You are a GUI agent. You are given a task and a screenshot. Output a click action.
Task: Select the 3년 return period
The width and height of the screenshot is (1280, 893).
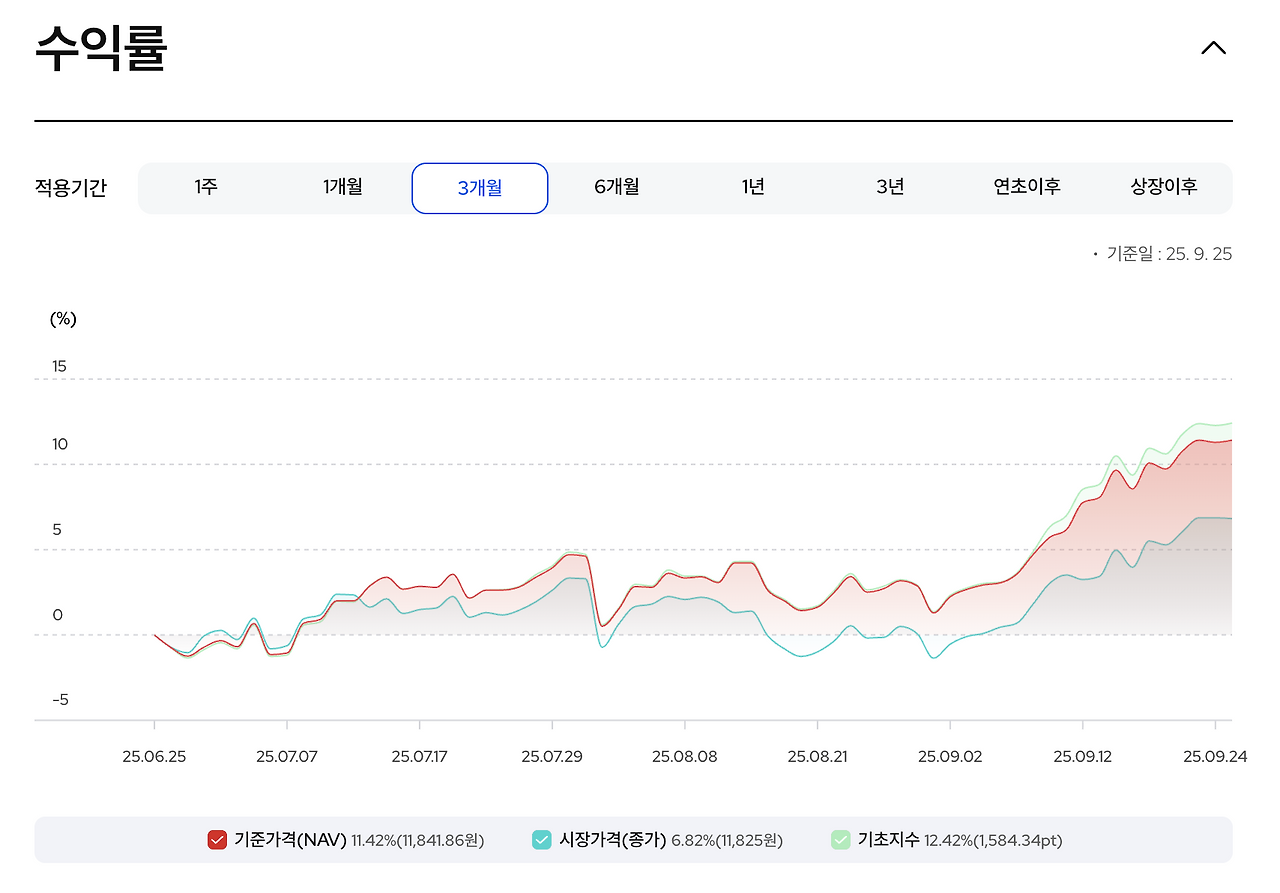890,188
